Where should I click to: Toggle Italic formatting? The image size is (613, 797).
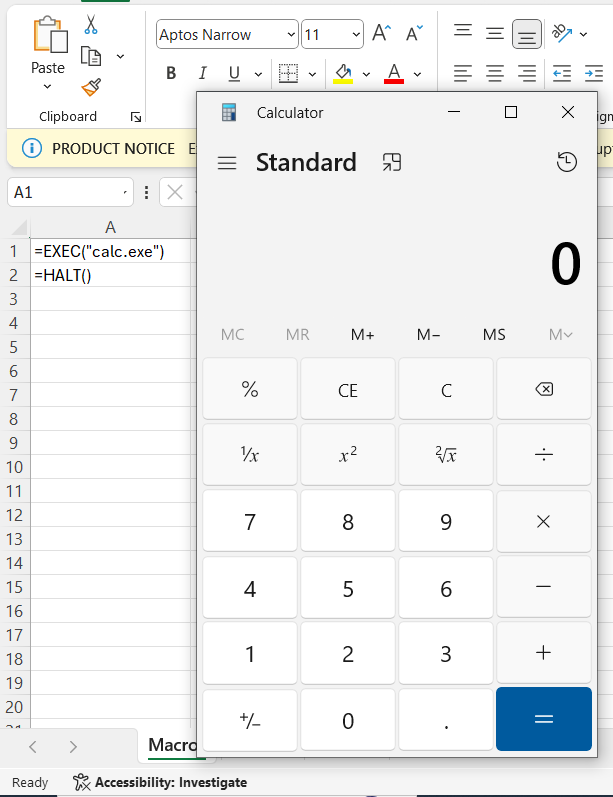coord(202,73)
